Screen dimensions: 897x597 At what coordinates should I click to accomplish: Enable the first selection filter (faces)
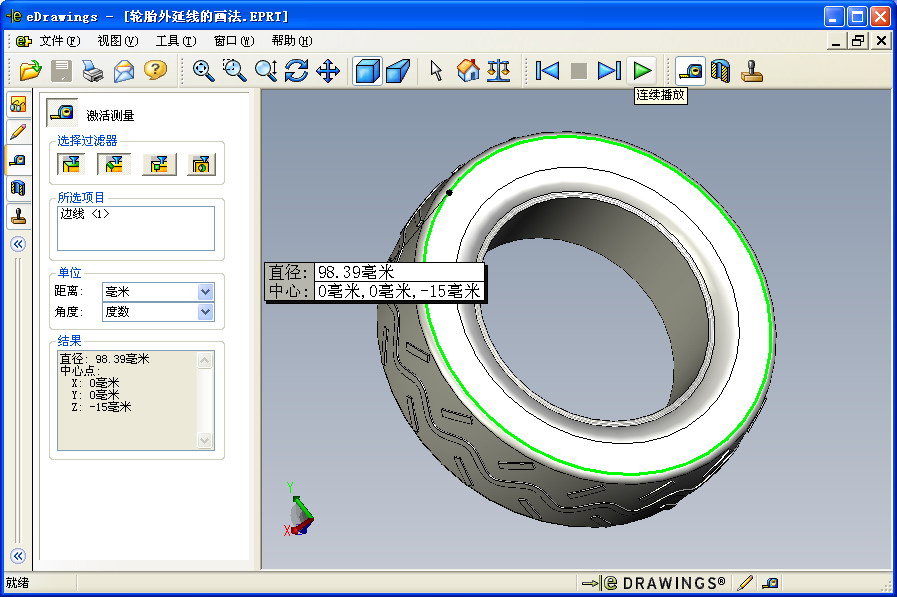coord(71,165)
